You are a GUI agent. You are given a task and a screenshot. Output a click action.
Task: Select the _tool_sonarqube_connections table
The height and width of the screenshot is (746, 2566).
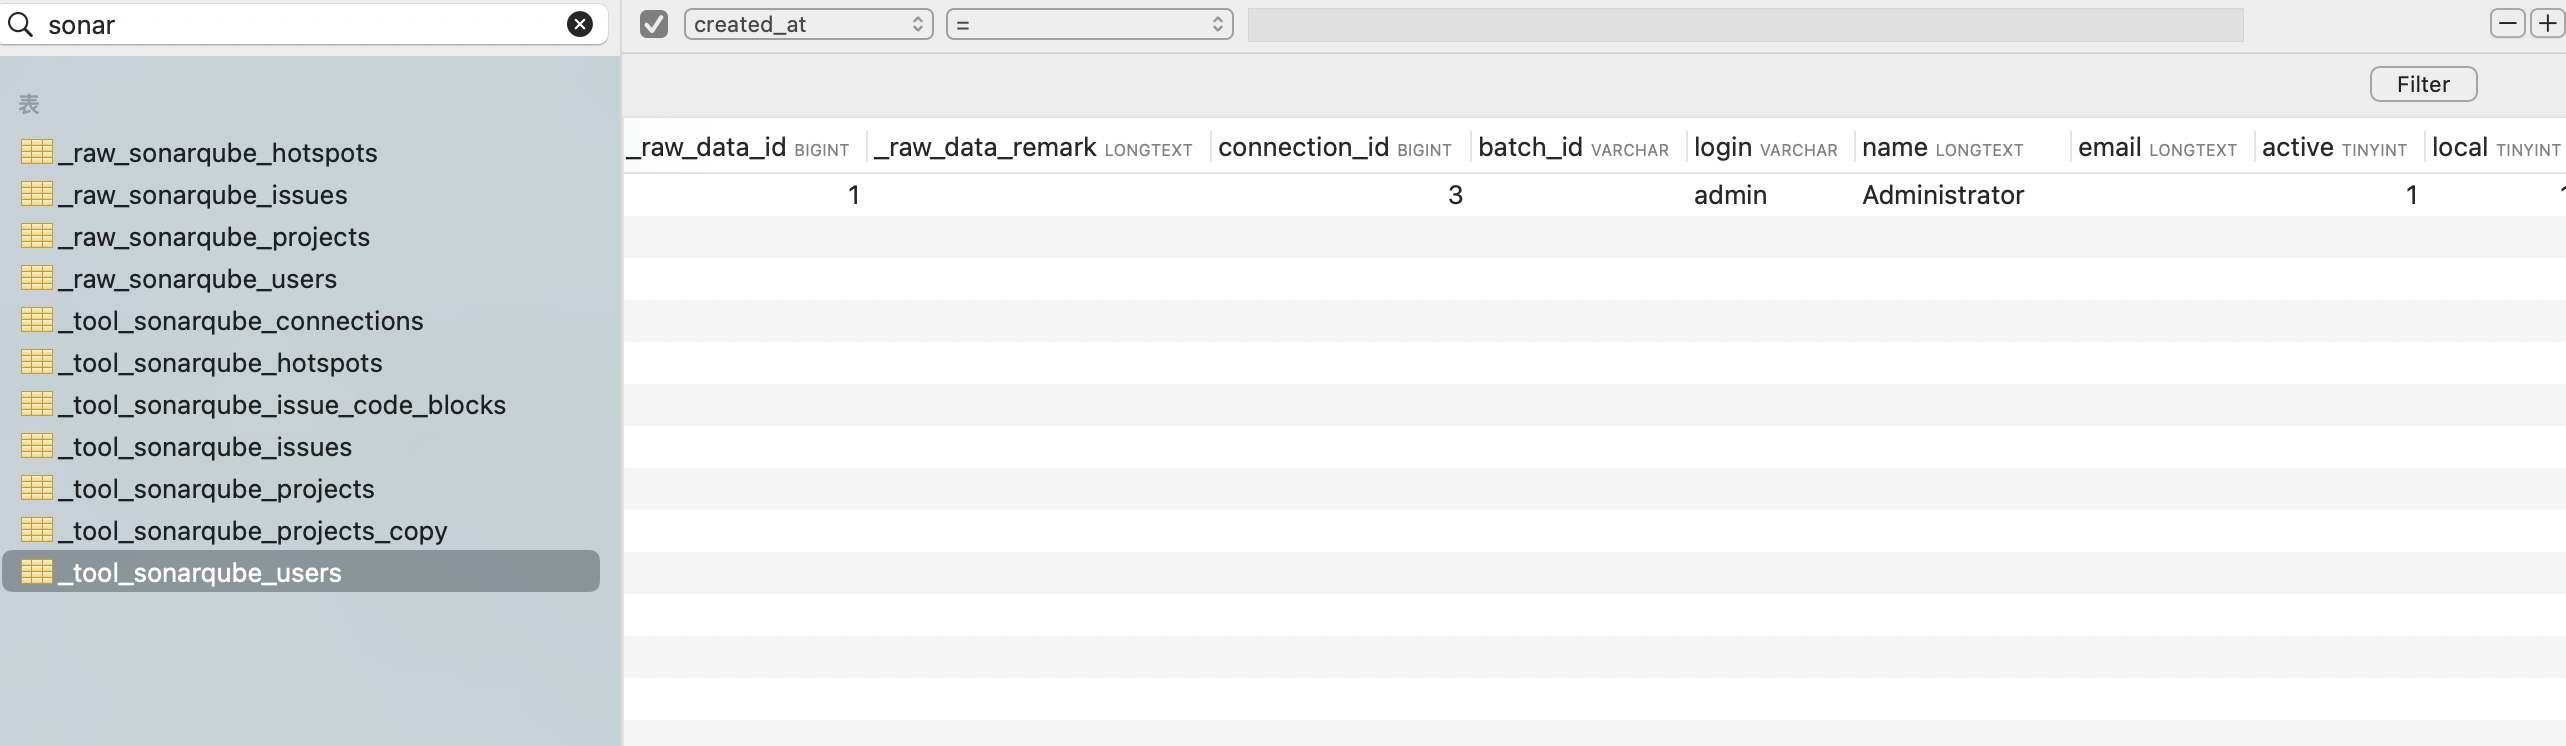click(x=241, y=320)
